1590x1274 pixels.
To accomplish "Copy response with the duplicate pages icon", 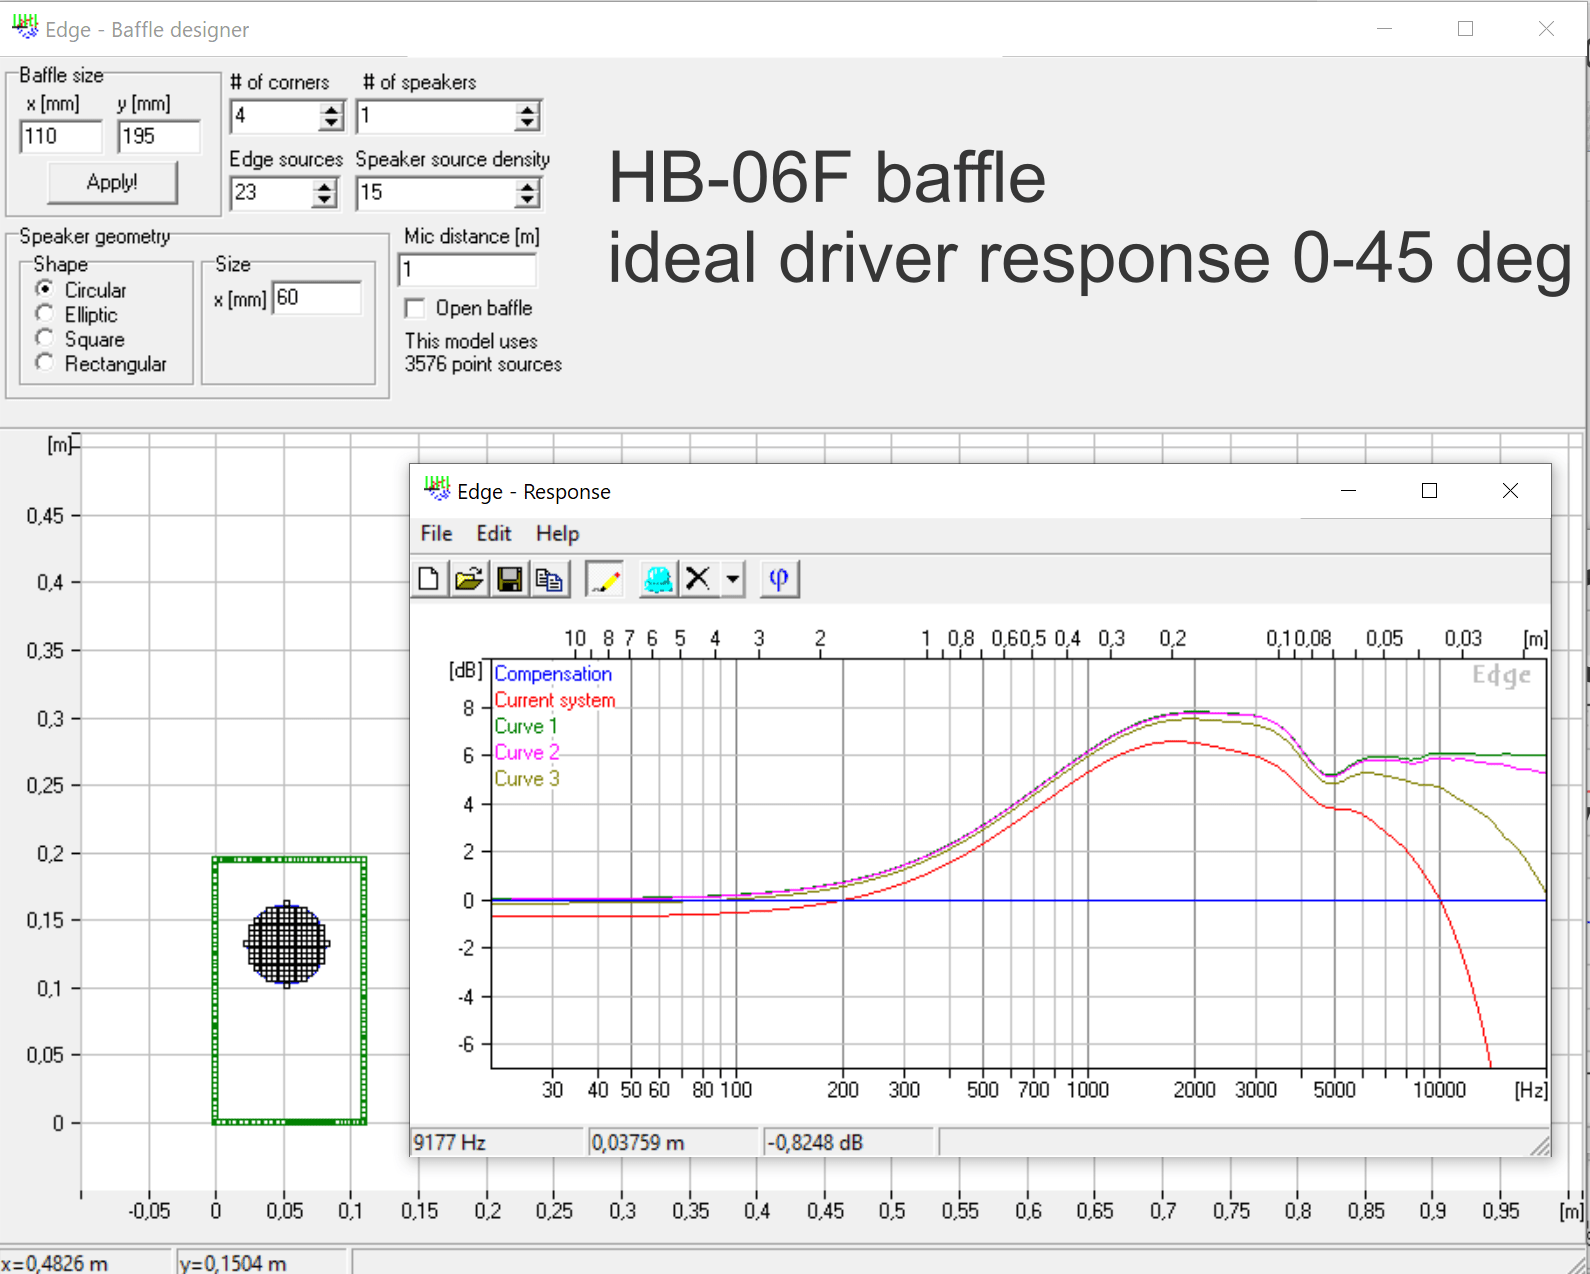I will [x=549, y=579].
